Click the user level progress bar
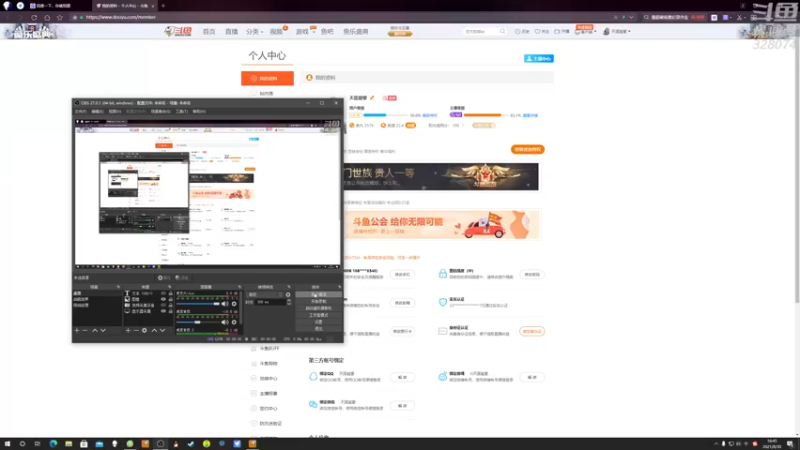Screen dimensions: 800x450 (x=386, y=115)
